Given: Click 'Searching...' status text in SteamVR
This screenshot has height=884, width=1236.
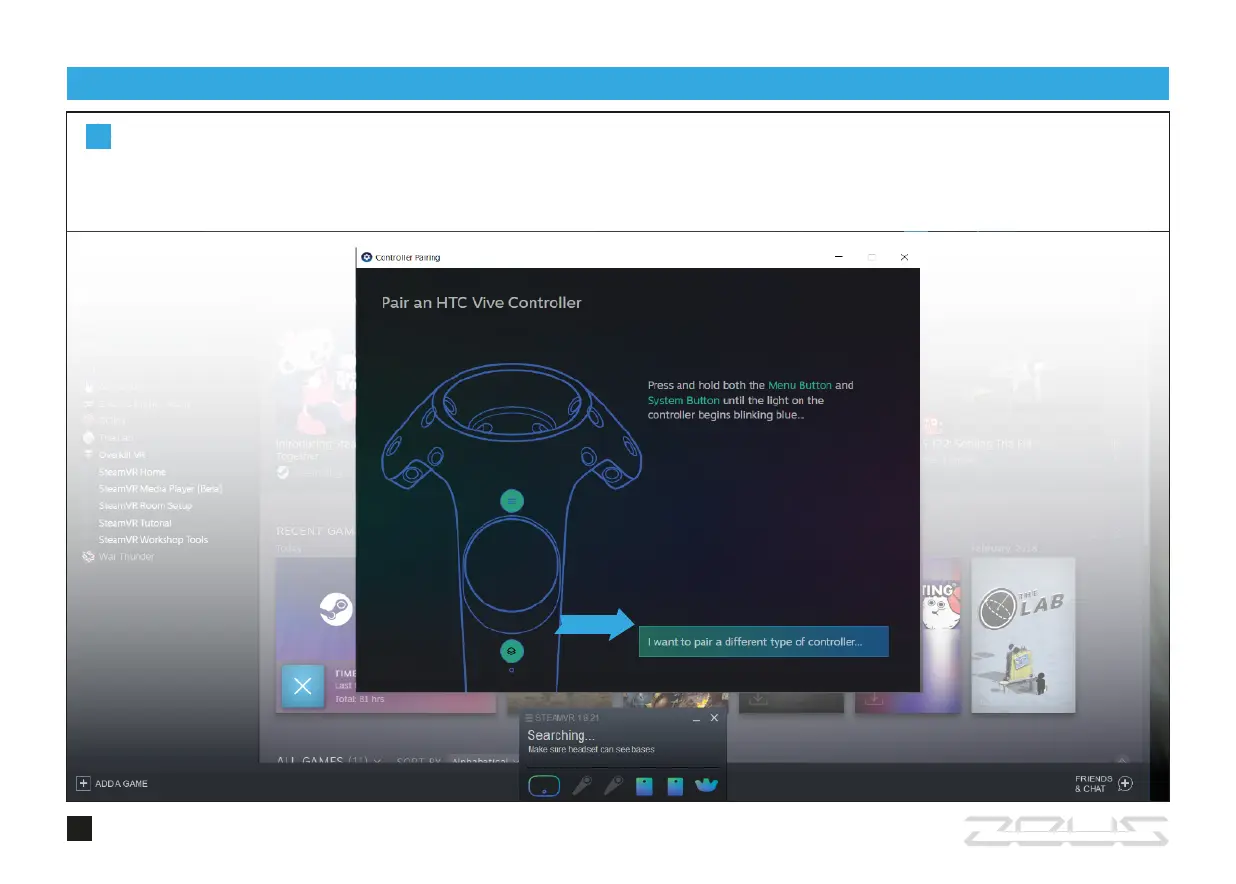Looking at the screenshot, I should 561,736.
